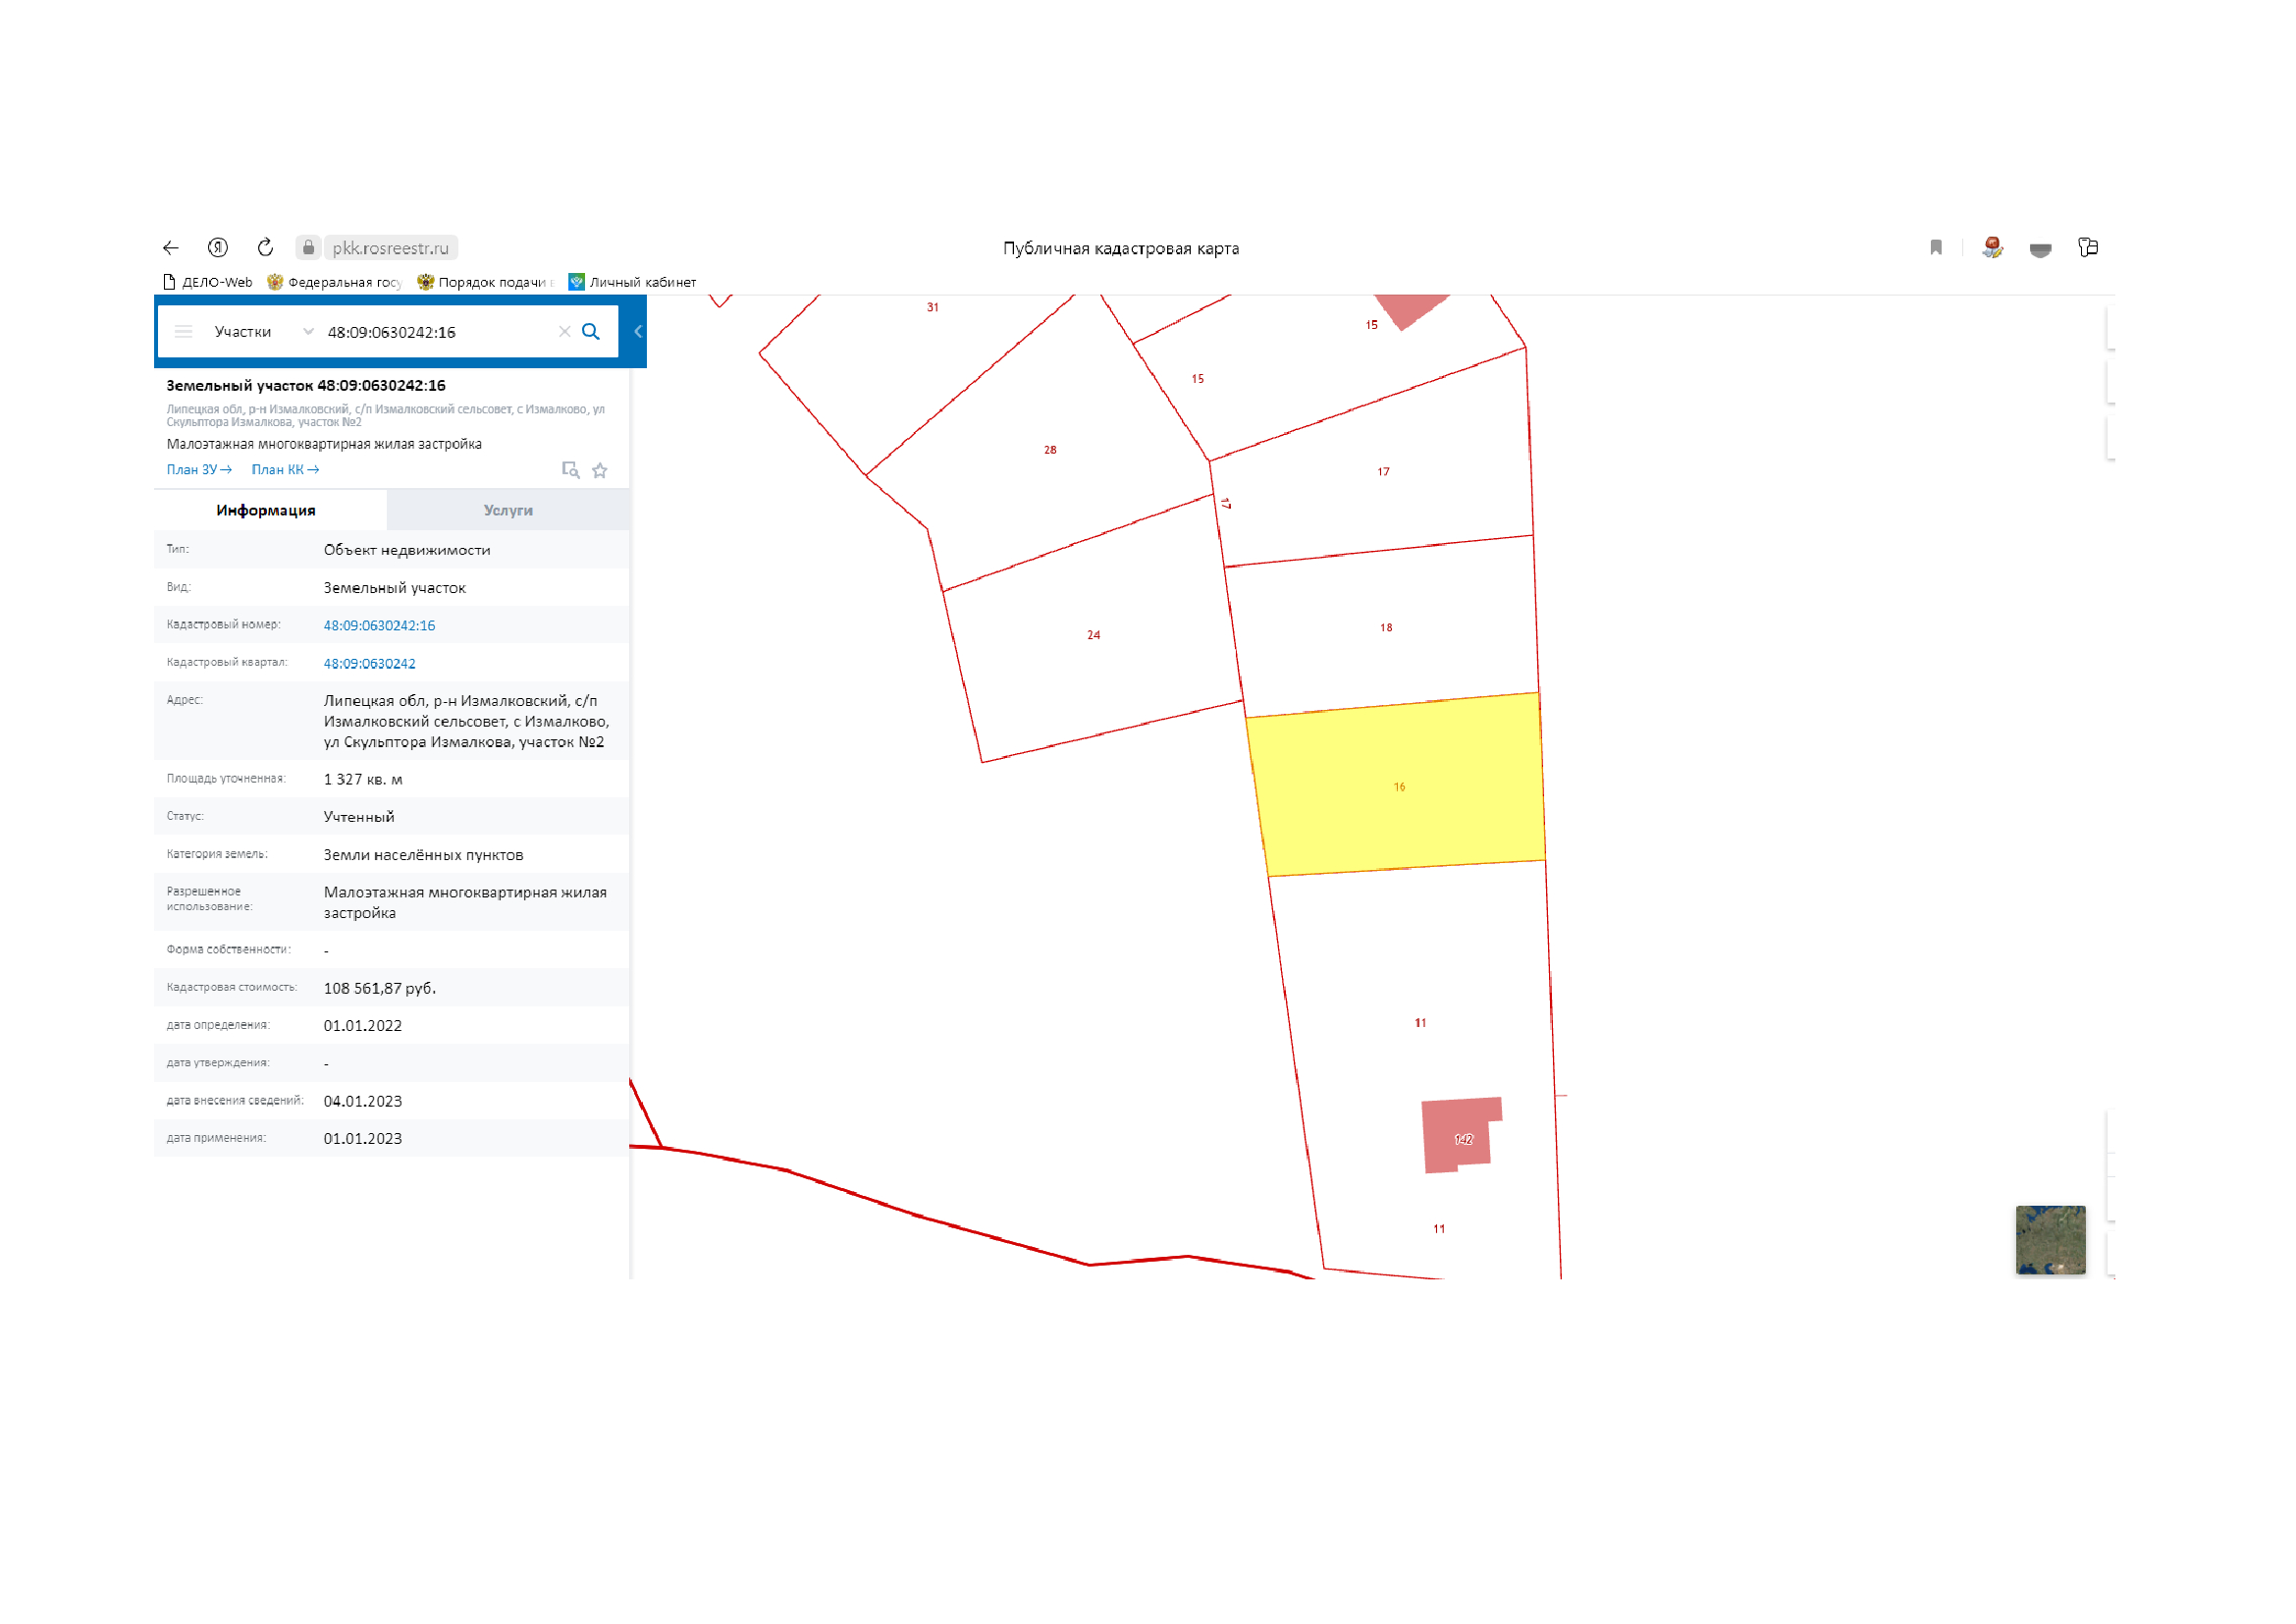Run search with magnifier icon
2296x1624 pixels.
click(x=591, y=332)
